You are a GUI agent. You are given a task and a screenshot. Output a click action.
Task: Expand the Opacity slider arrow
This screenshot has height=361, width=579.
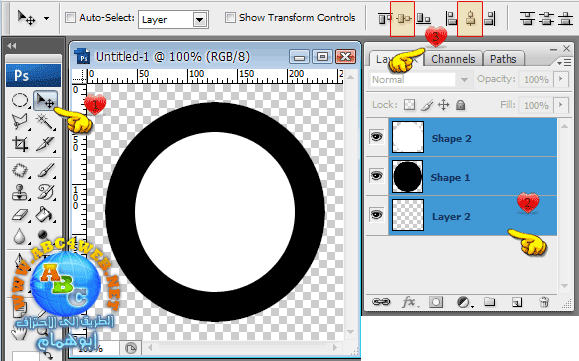(x=561, y=79)
